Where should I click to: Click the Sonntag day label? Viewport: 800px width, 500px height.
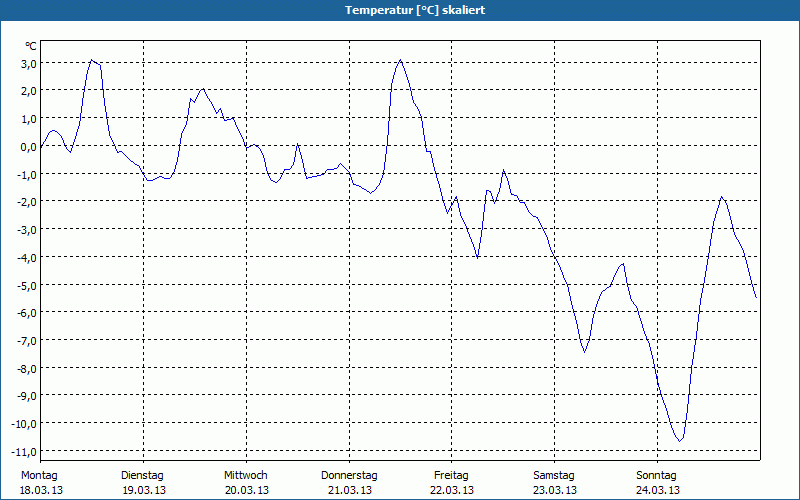657,476
